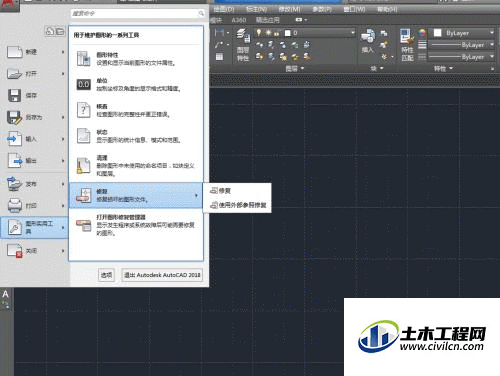Expand the Save As (另存为) submenu arrow
Viewport: 500px width, 376px height.
[x=63, y=117]
